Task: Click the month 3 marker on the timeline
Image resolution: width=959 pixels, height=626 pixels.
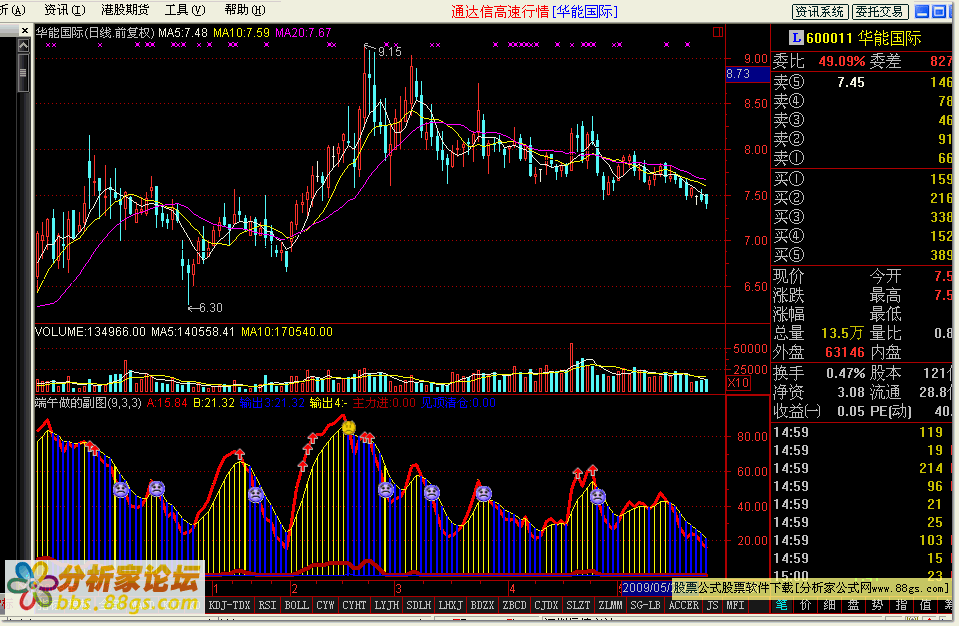Action: (398, 589)
